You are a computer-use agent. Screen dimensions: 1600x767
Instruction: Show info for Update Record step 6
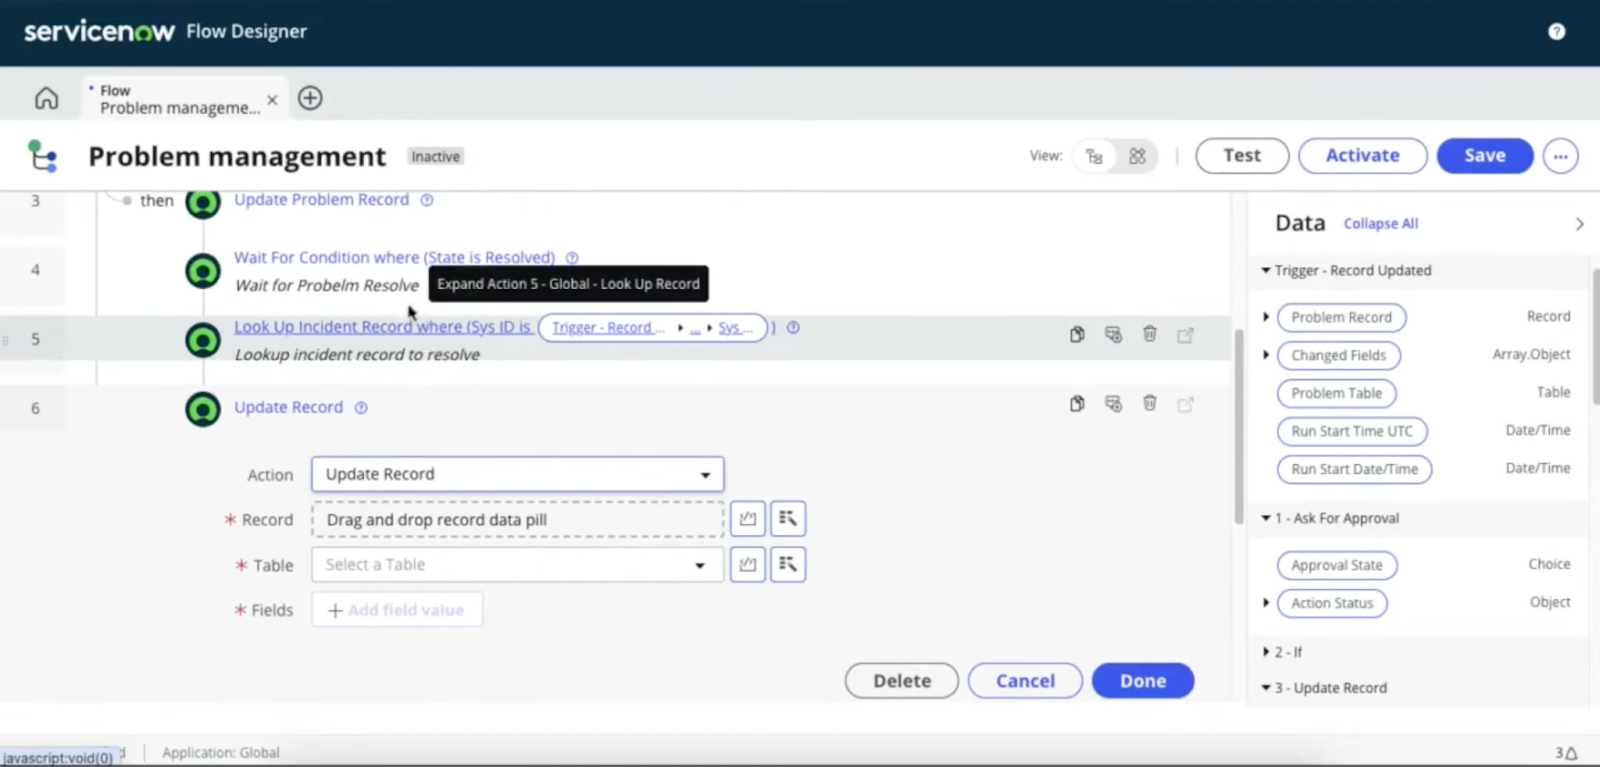361,408
